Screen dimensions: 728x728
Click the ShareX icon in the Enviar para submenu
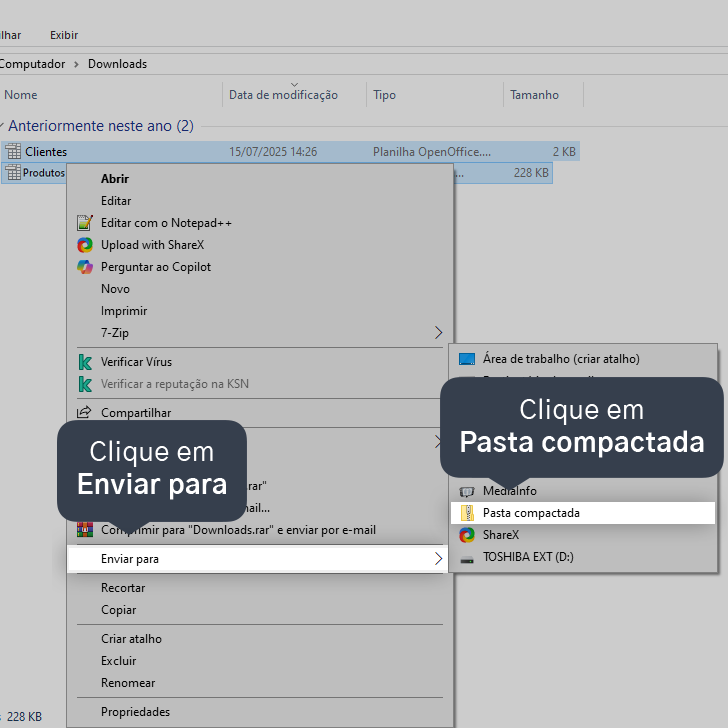467,535
